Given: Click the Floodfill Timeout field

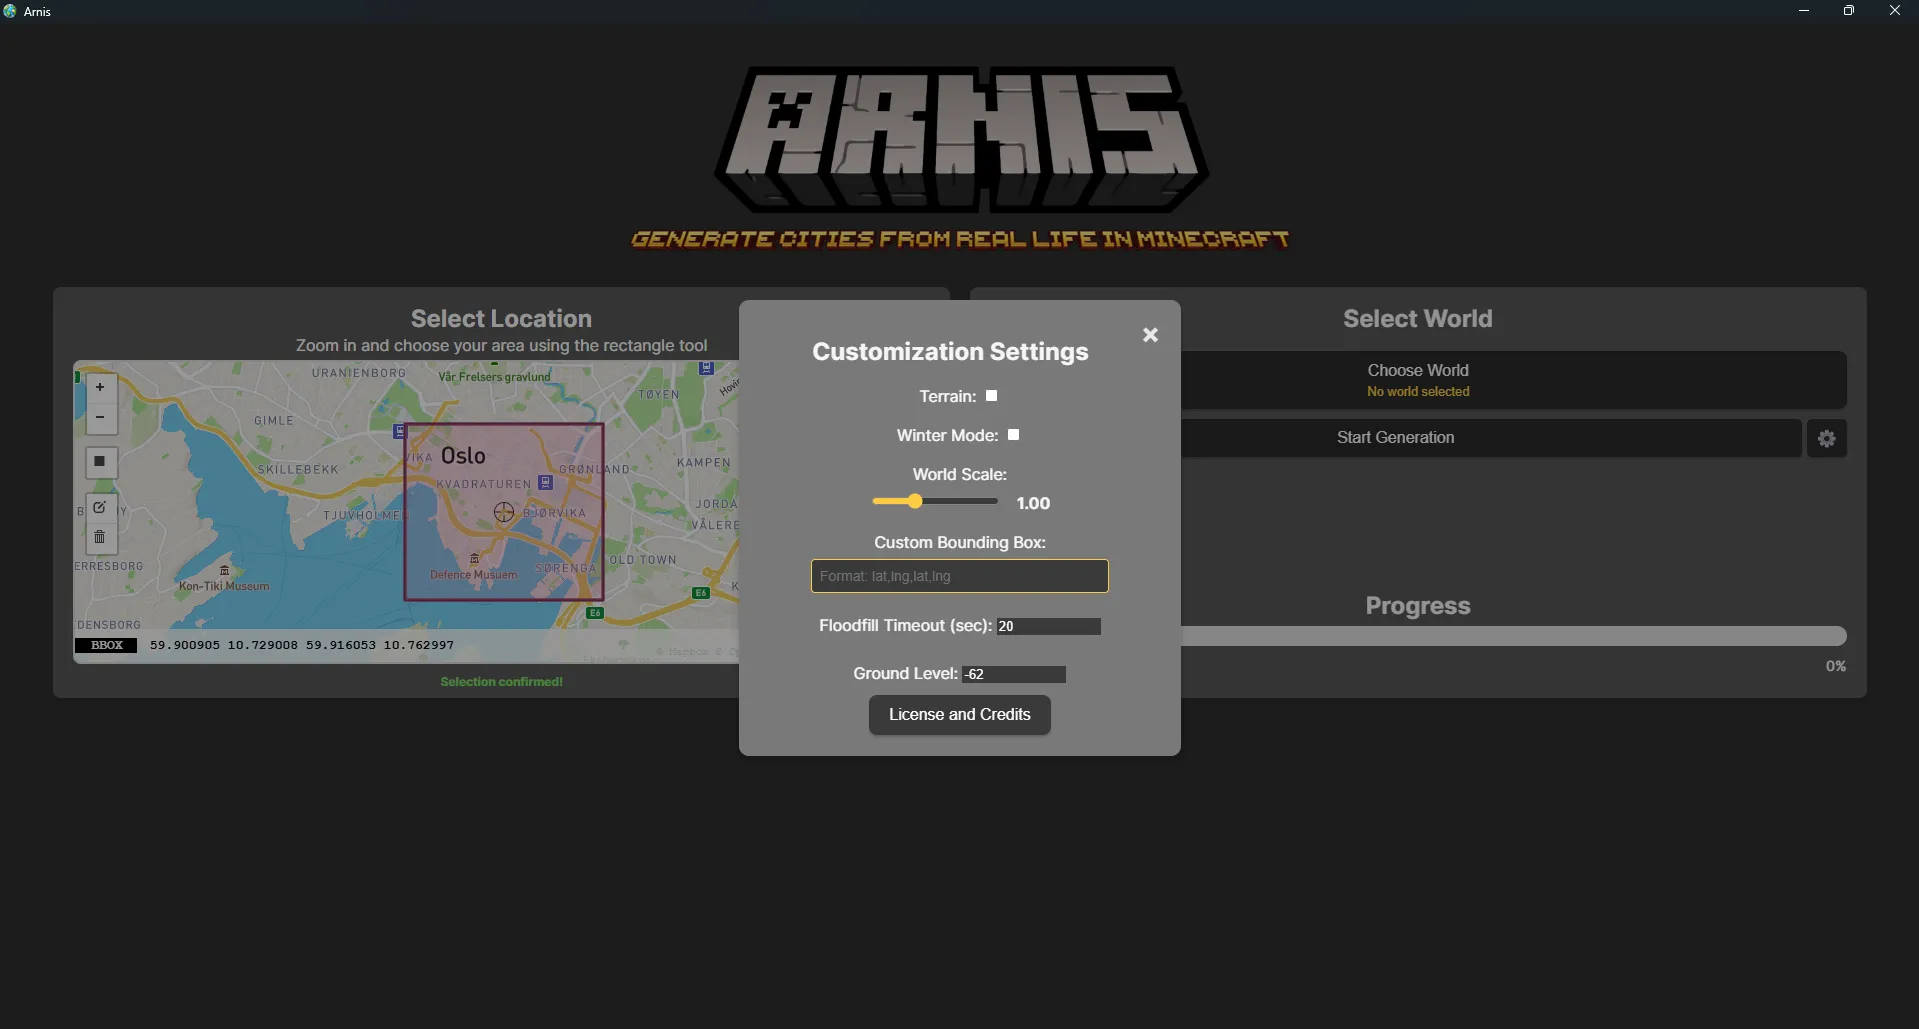Looking at the screenshot, I should [x=1048, y=626].
